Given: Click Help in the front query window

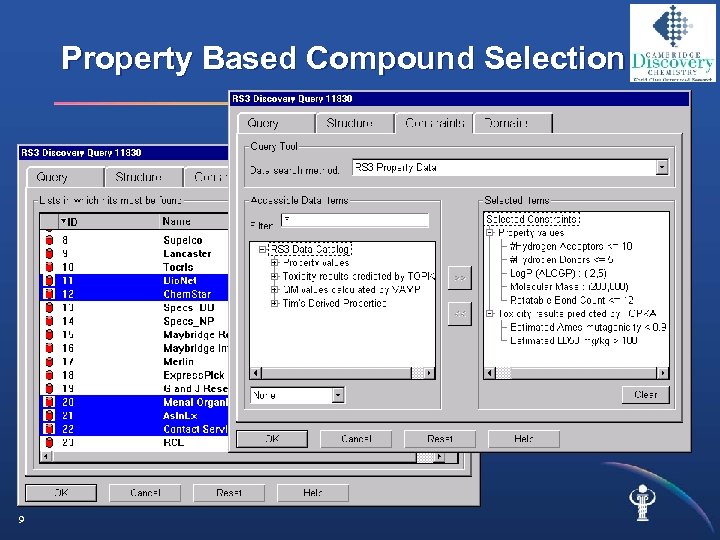Looking at the screenshot, I should tap(524, 439).
